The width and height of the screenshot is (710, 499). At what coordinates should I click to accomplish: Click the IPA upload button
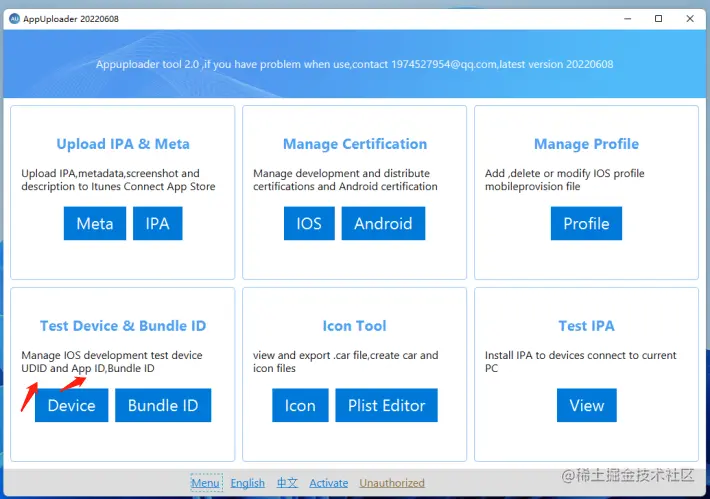(158, 223)
